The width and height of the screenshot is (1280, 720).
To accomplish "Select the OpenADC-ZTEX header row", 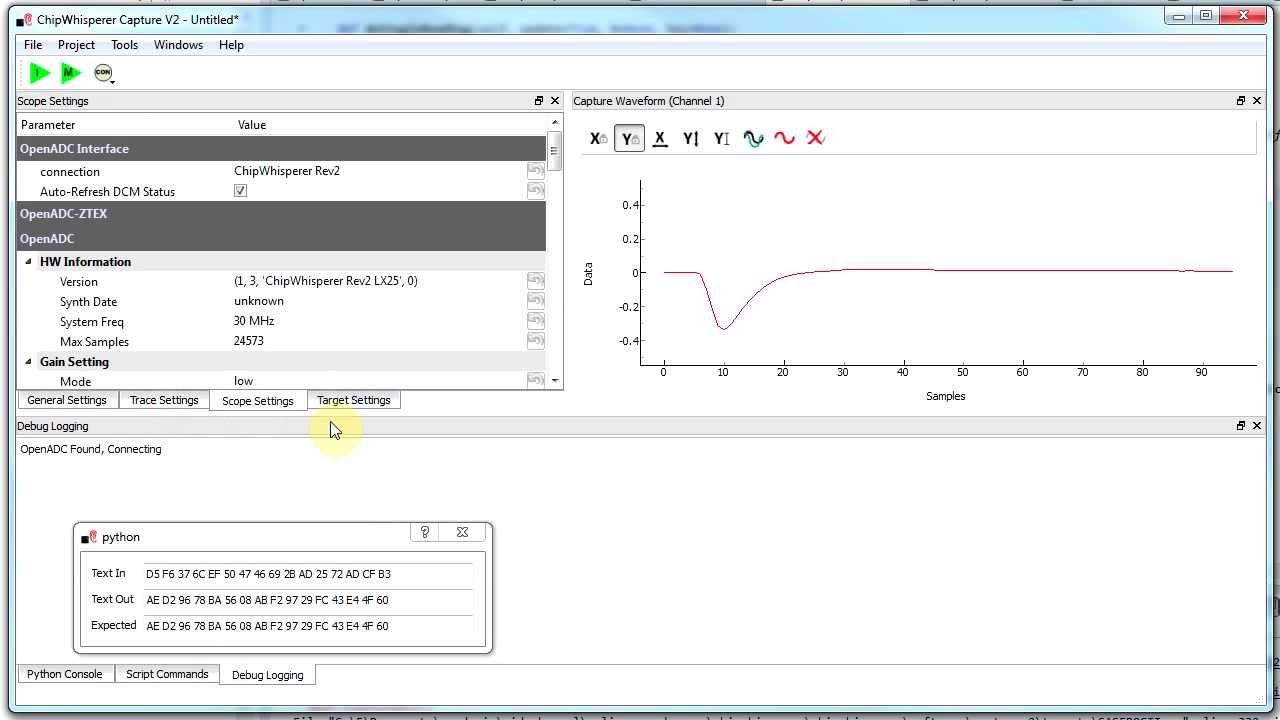I will pos(282,214).
